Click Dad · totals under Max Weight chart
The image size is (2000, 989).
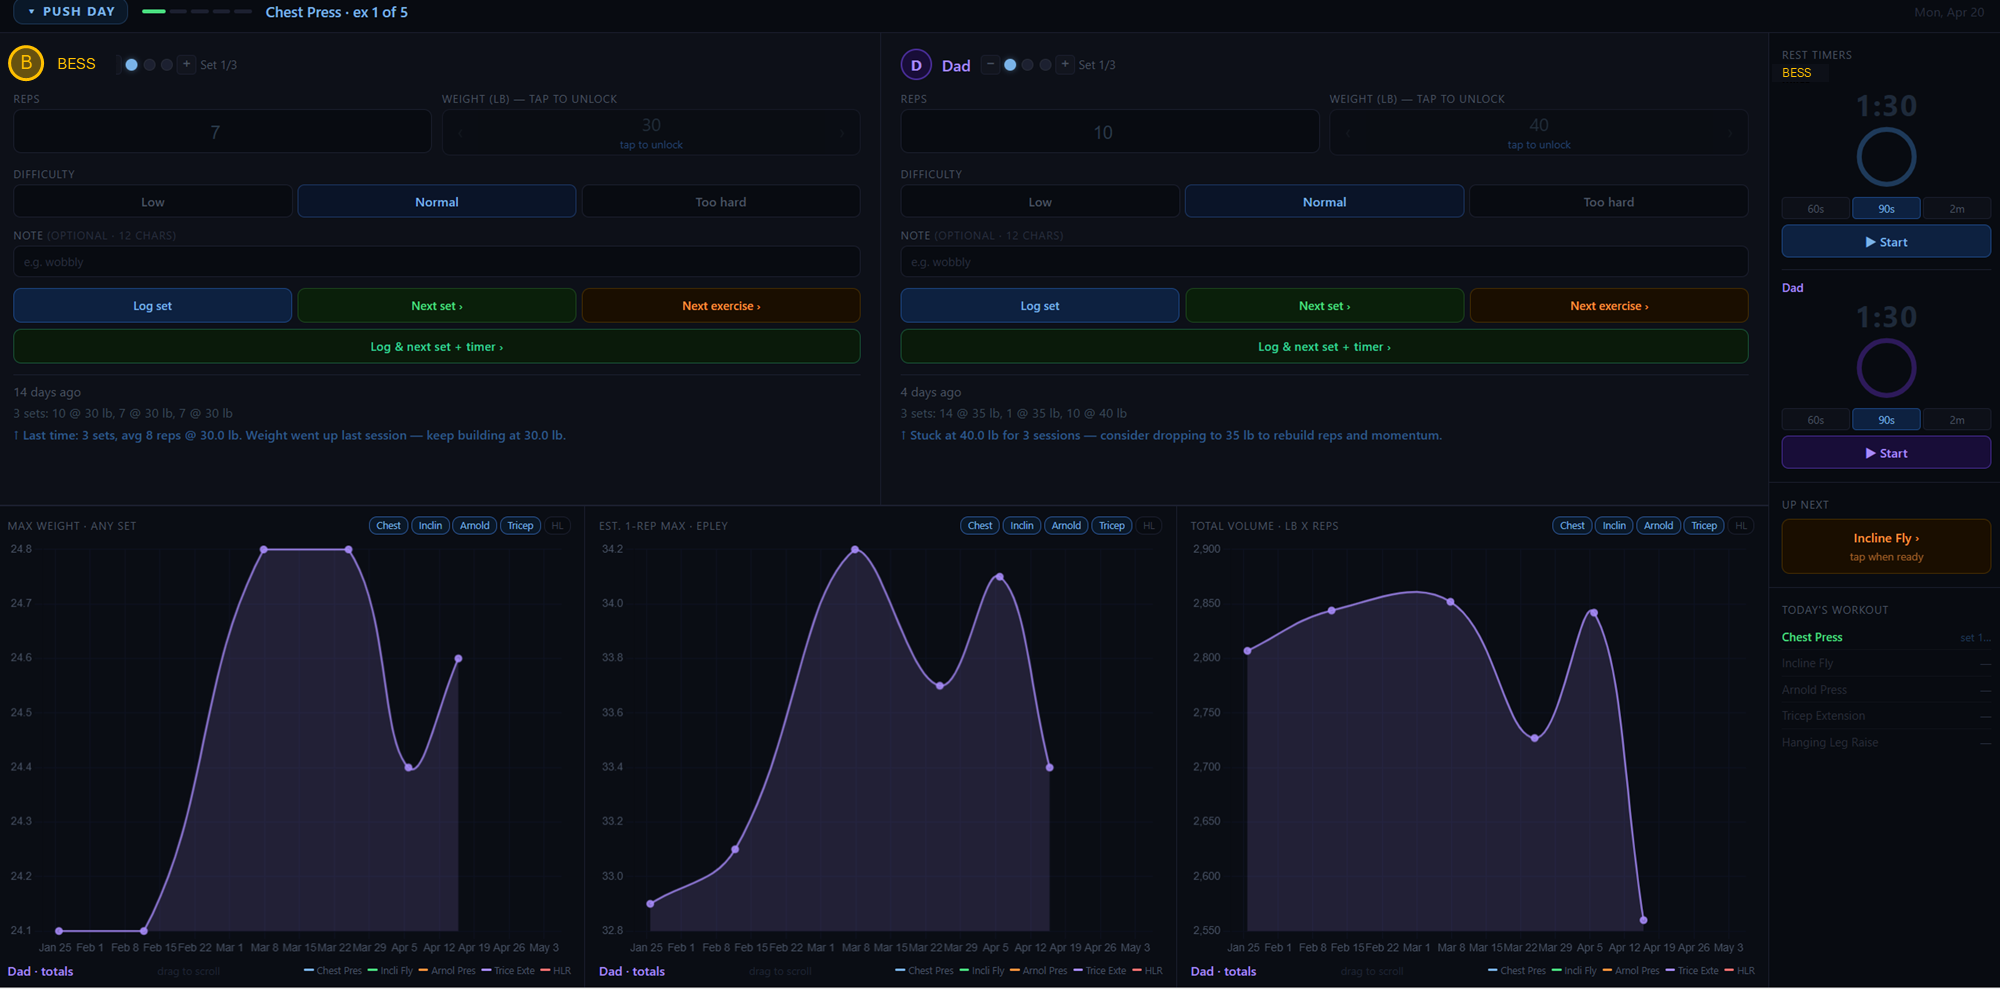point(40,971)
